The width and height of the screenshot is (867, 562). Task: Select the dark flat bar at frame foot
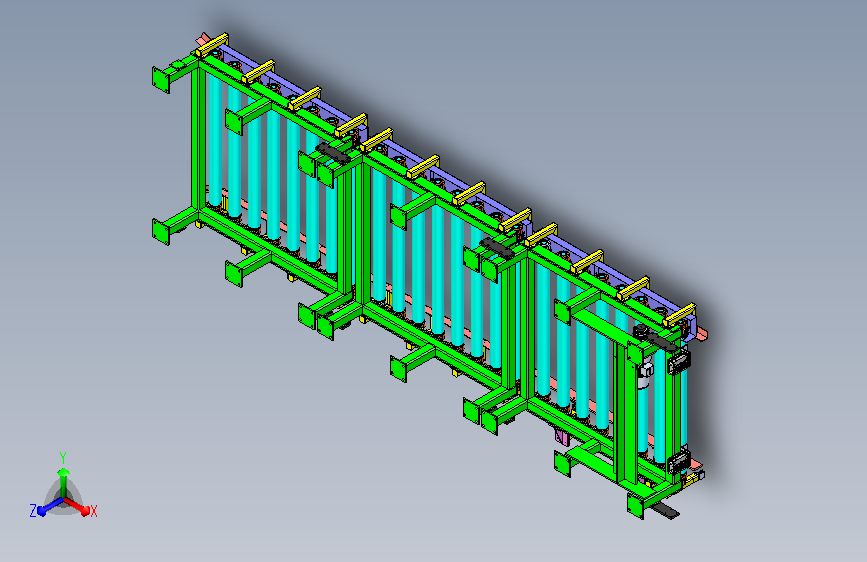666,510
